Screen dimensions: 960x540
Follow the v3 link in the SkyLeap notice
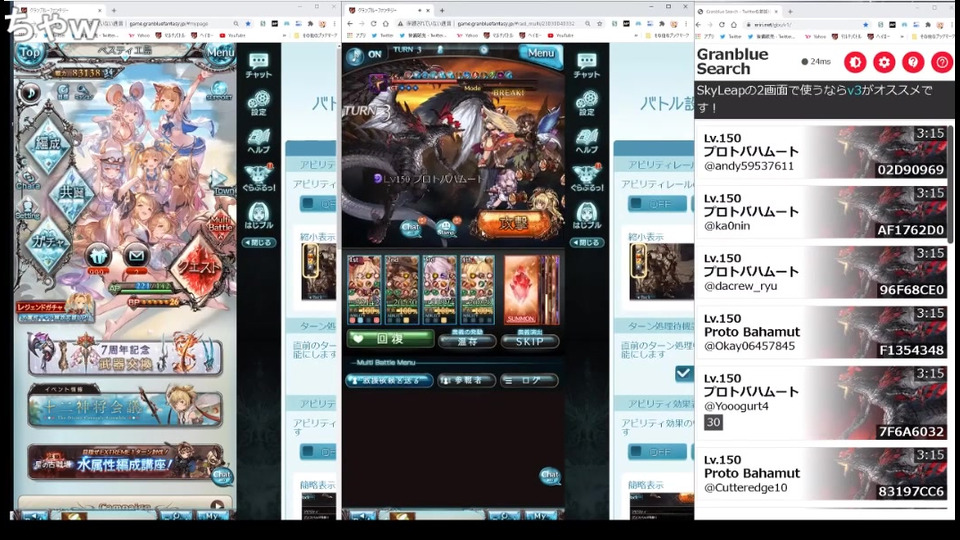click(x=854, y=90)
